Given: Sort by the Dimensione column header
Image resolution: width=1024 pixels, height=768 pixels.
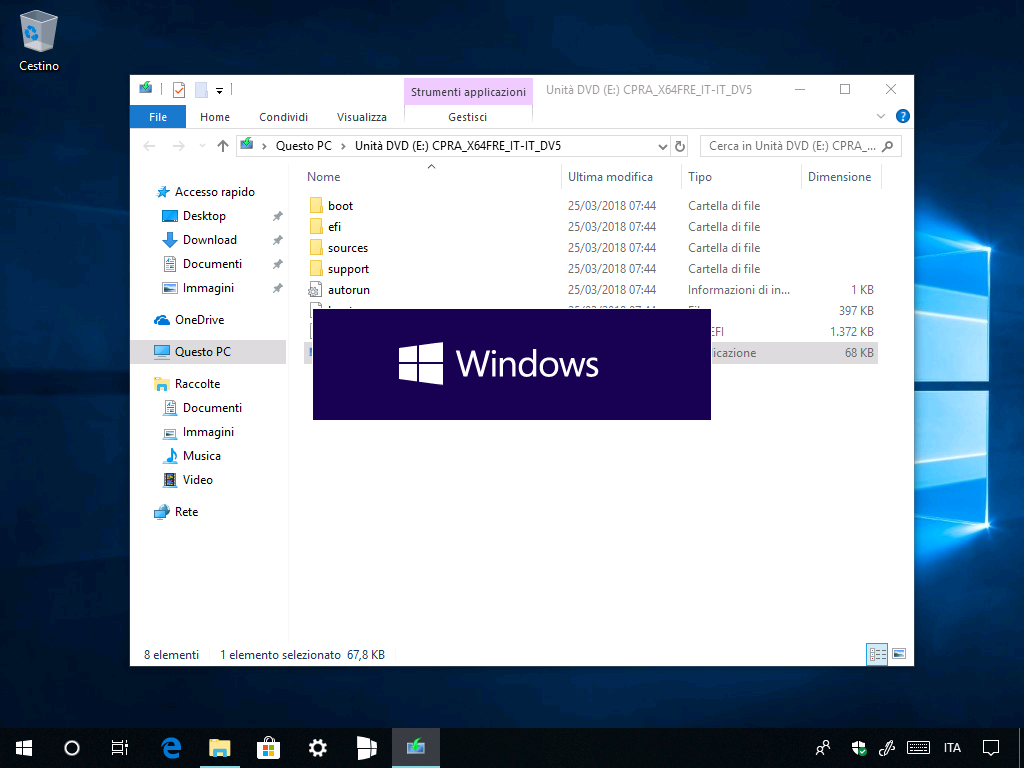Looking at the screenshot, I should pyautogui.click(x=839, y=177).
